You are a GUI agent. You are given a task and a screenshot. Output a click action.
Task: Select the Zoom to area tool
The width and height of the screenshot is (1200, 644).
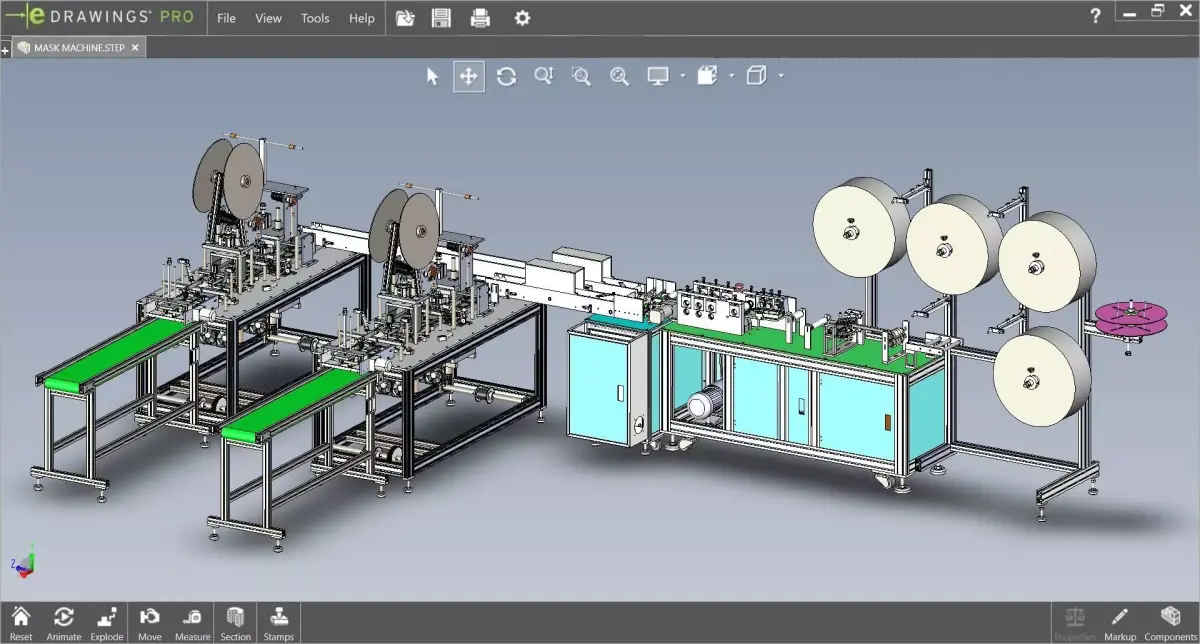581,76
